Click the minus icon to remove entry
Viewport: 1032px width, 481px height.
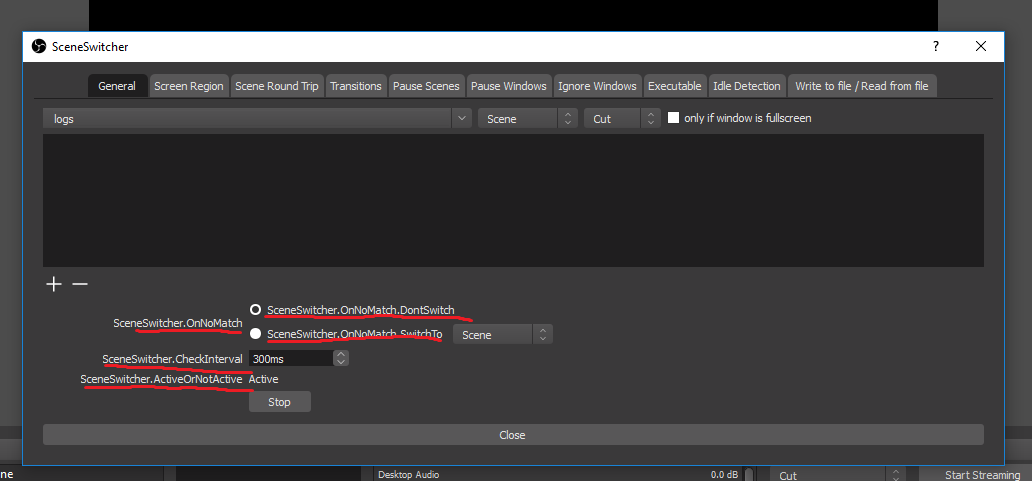click(80, 284)
